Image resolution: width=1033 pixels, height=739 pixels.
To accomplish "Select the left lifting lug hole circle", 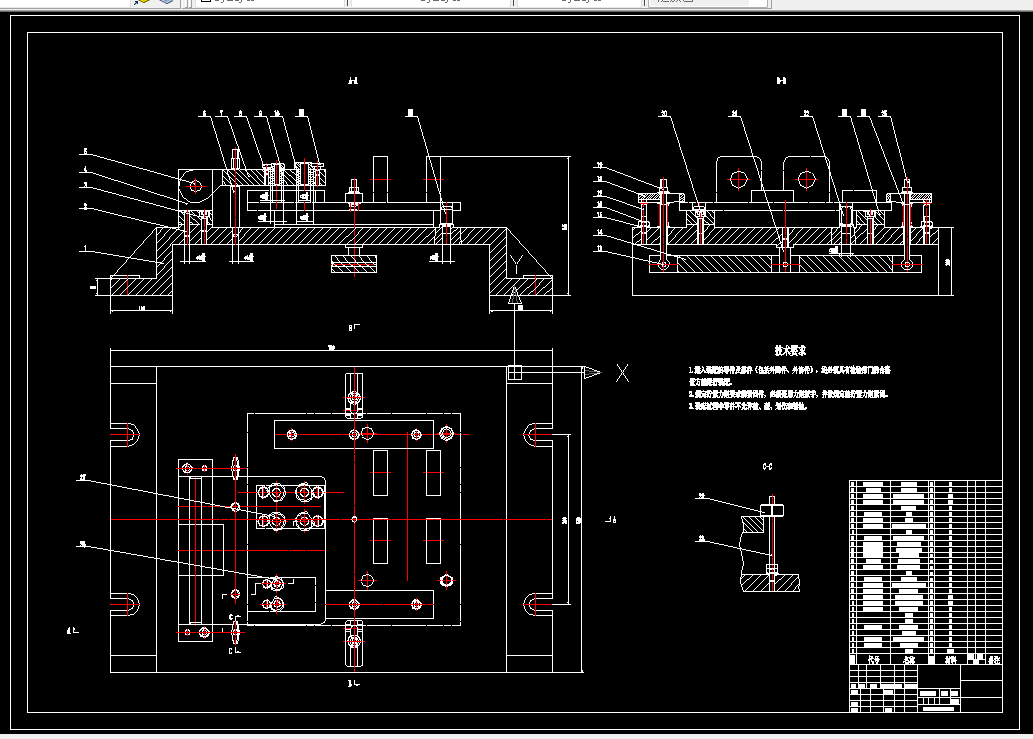I will click(x=739, y=179).
